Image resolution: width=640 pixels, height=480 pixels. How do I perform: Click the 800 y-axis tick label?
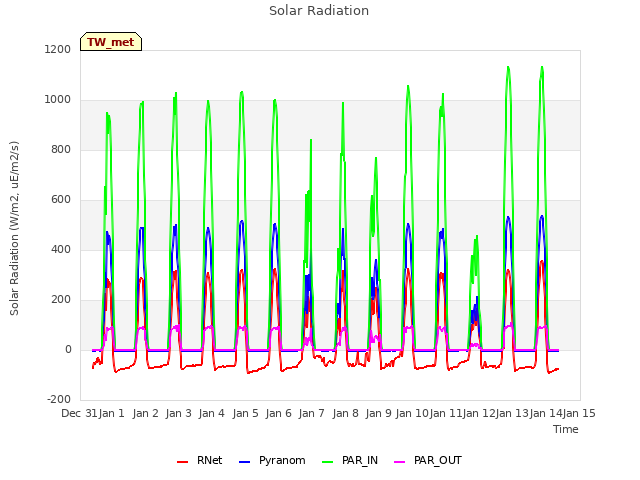(61, 149)
